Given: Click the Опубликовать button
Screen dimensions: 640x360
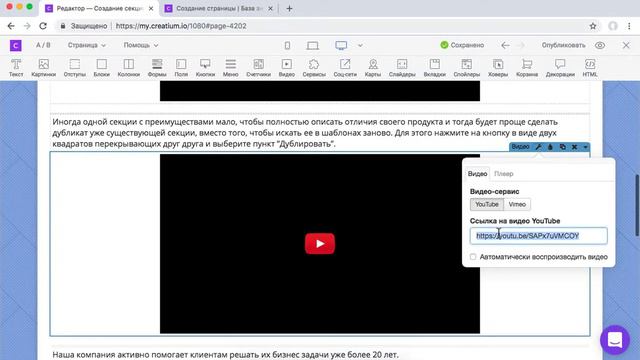Looking at the screenshot, I should [563, 45].
